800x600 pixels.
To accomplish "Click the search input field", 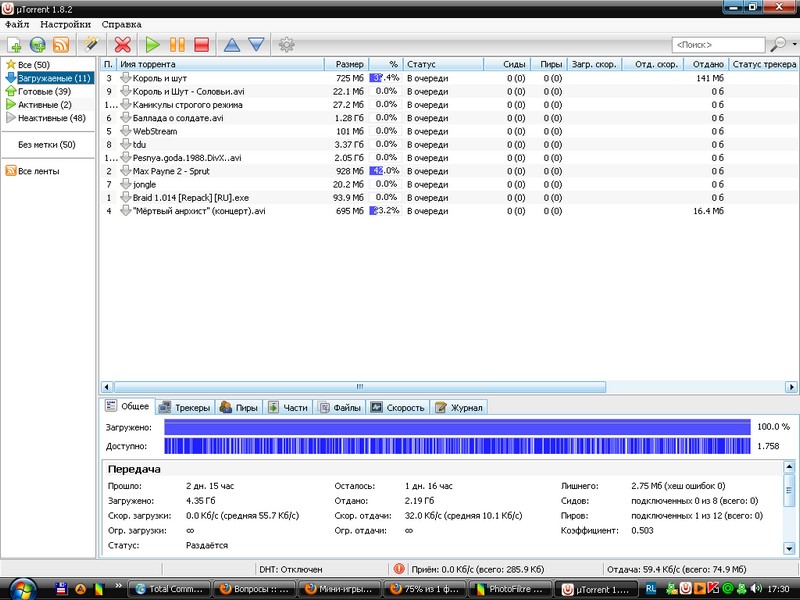I will click(718, 45).
